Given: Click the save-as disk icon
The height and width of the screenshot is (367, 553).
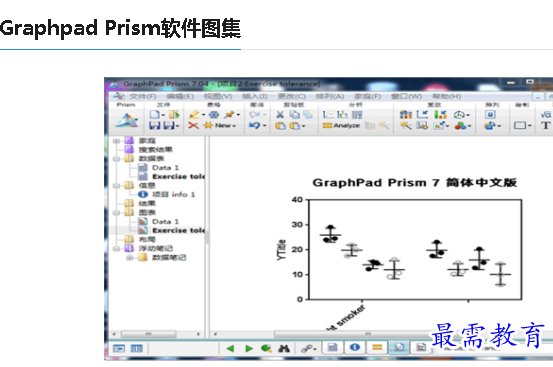Looking at the screenshot, I should coord(169,126).
